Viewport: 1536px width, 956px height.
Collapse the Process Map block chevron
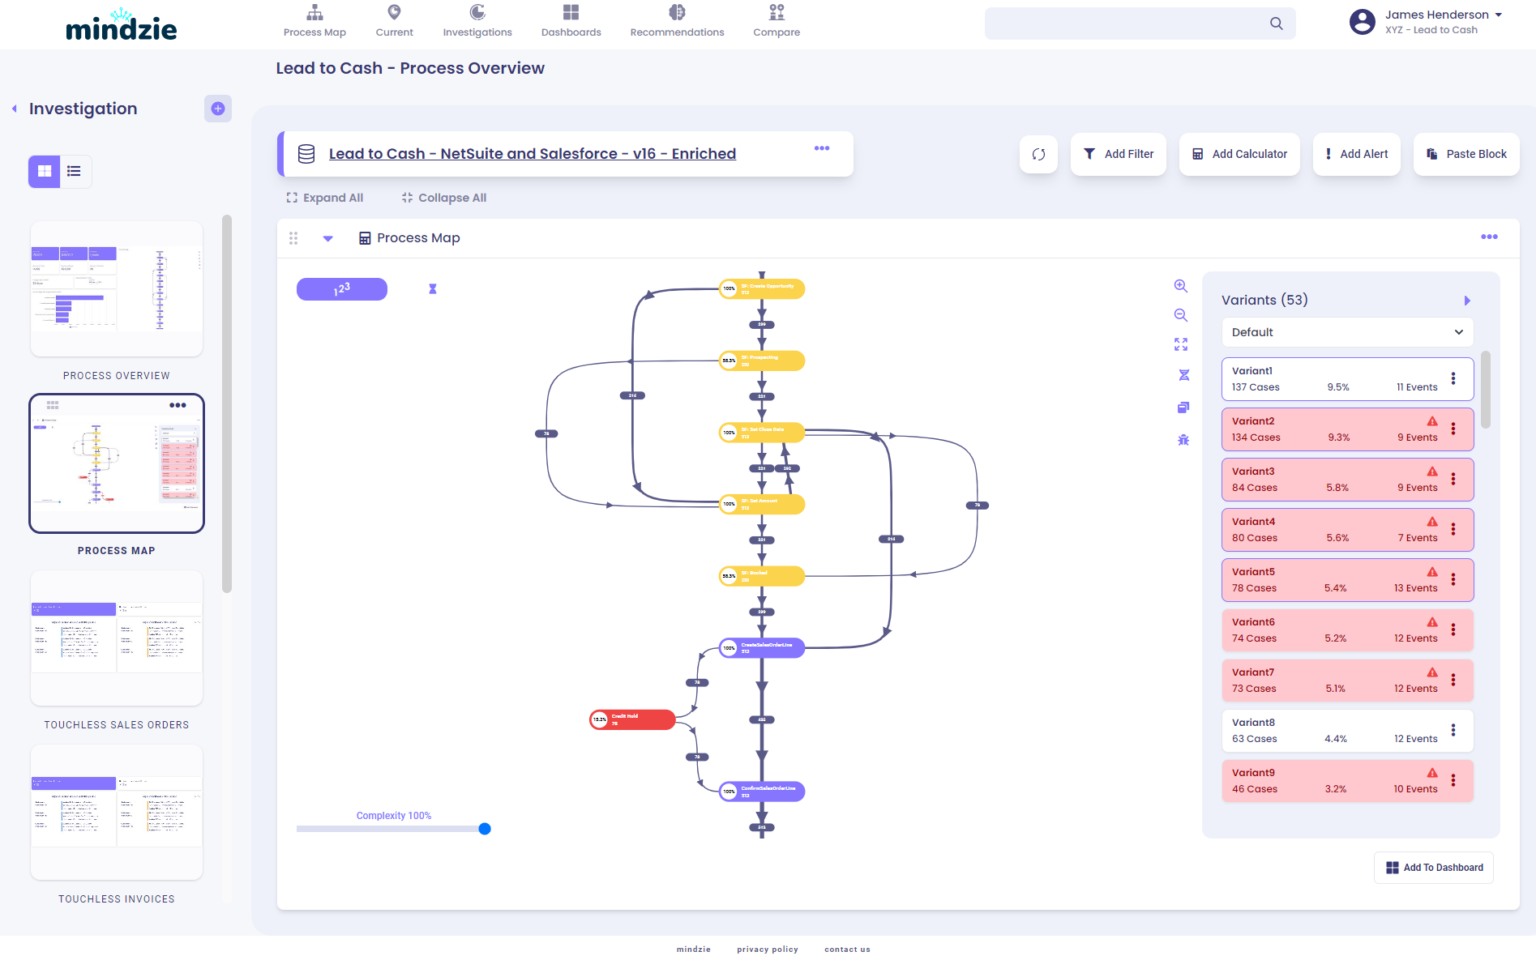click(328, 238)
